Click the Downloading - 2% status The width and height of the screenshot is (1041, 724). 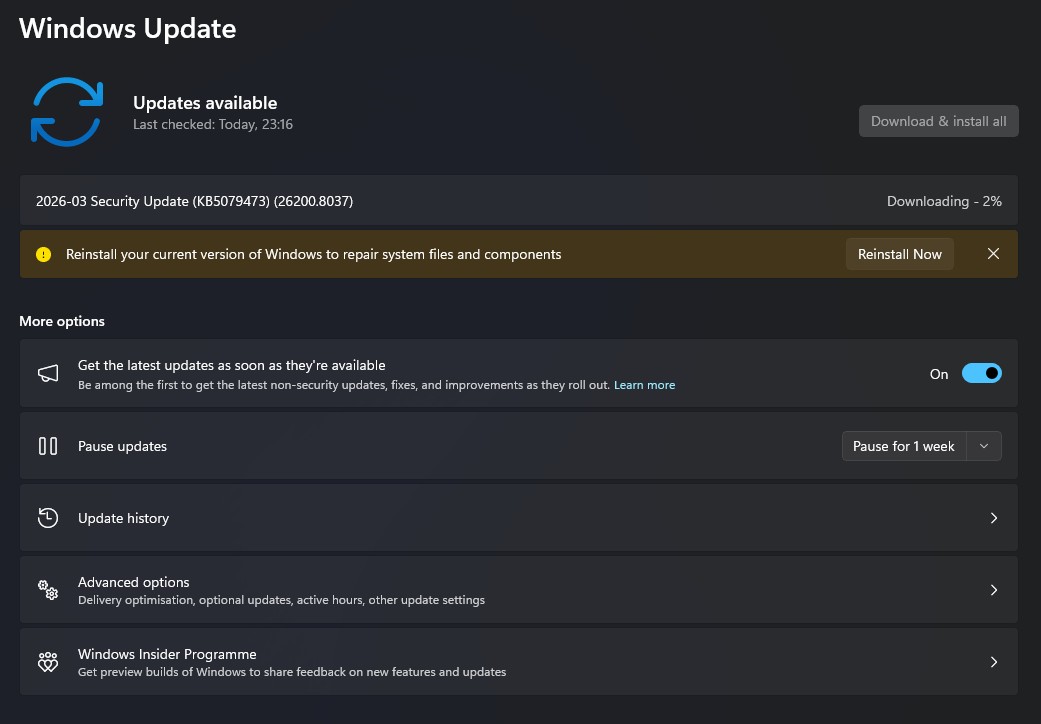tap(944, 201)
